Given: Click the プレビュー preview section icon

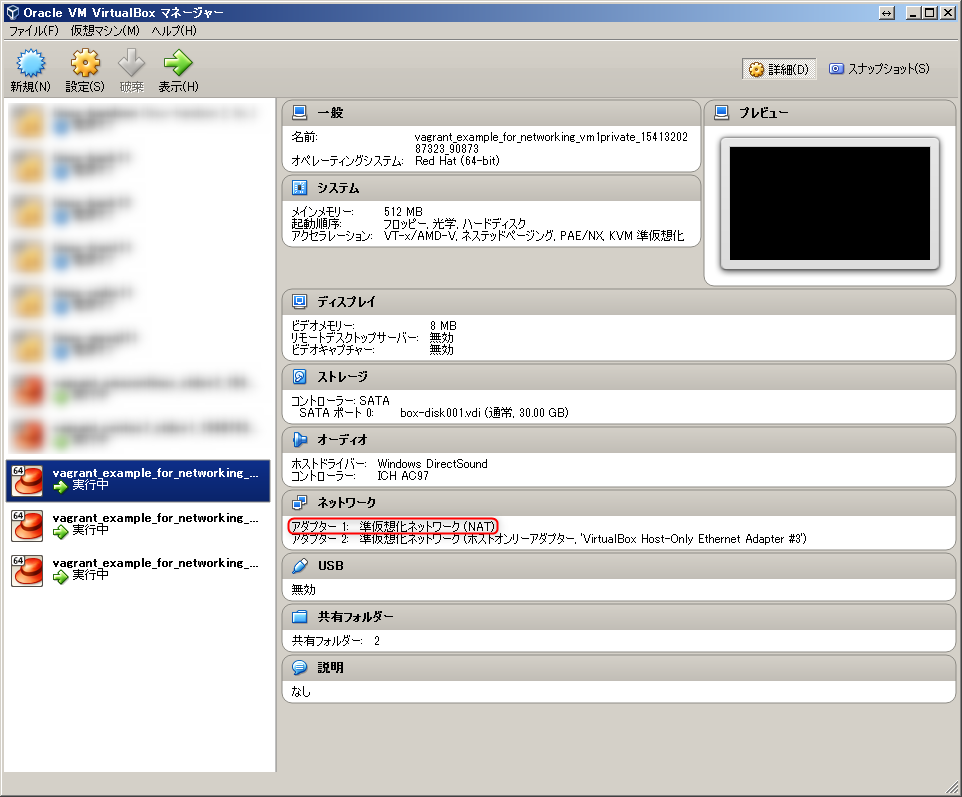Looking at the screenshot, I should [x=722, y=112].
